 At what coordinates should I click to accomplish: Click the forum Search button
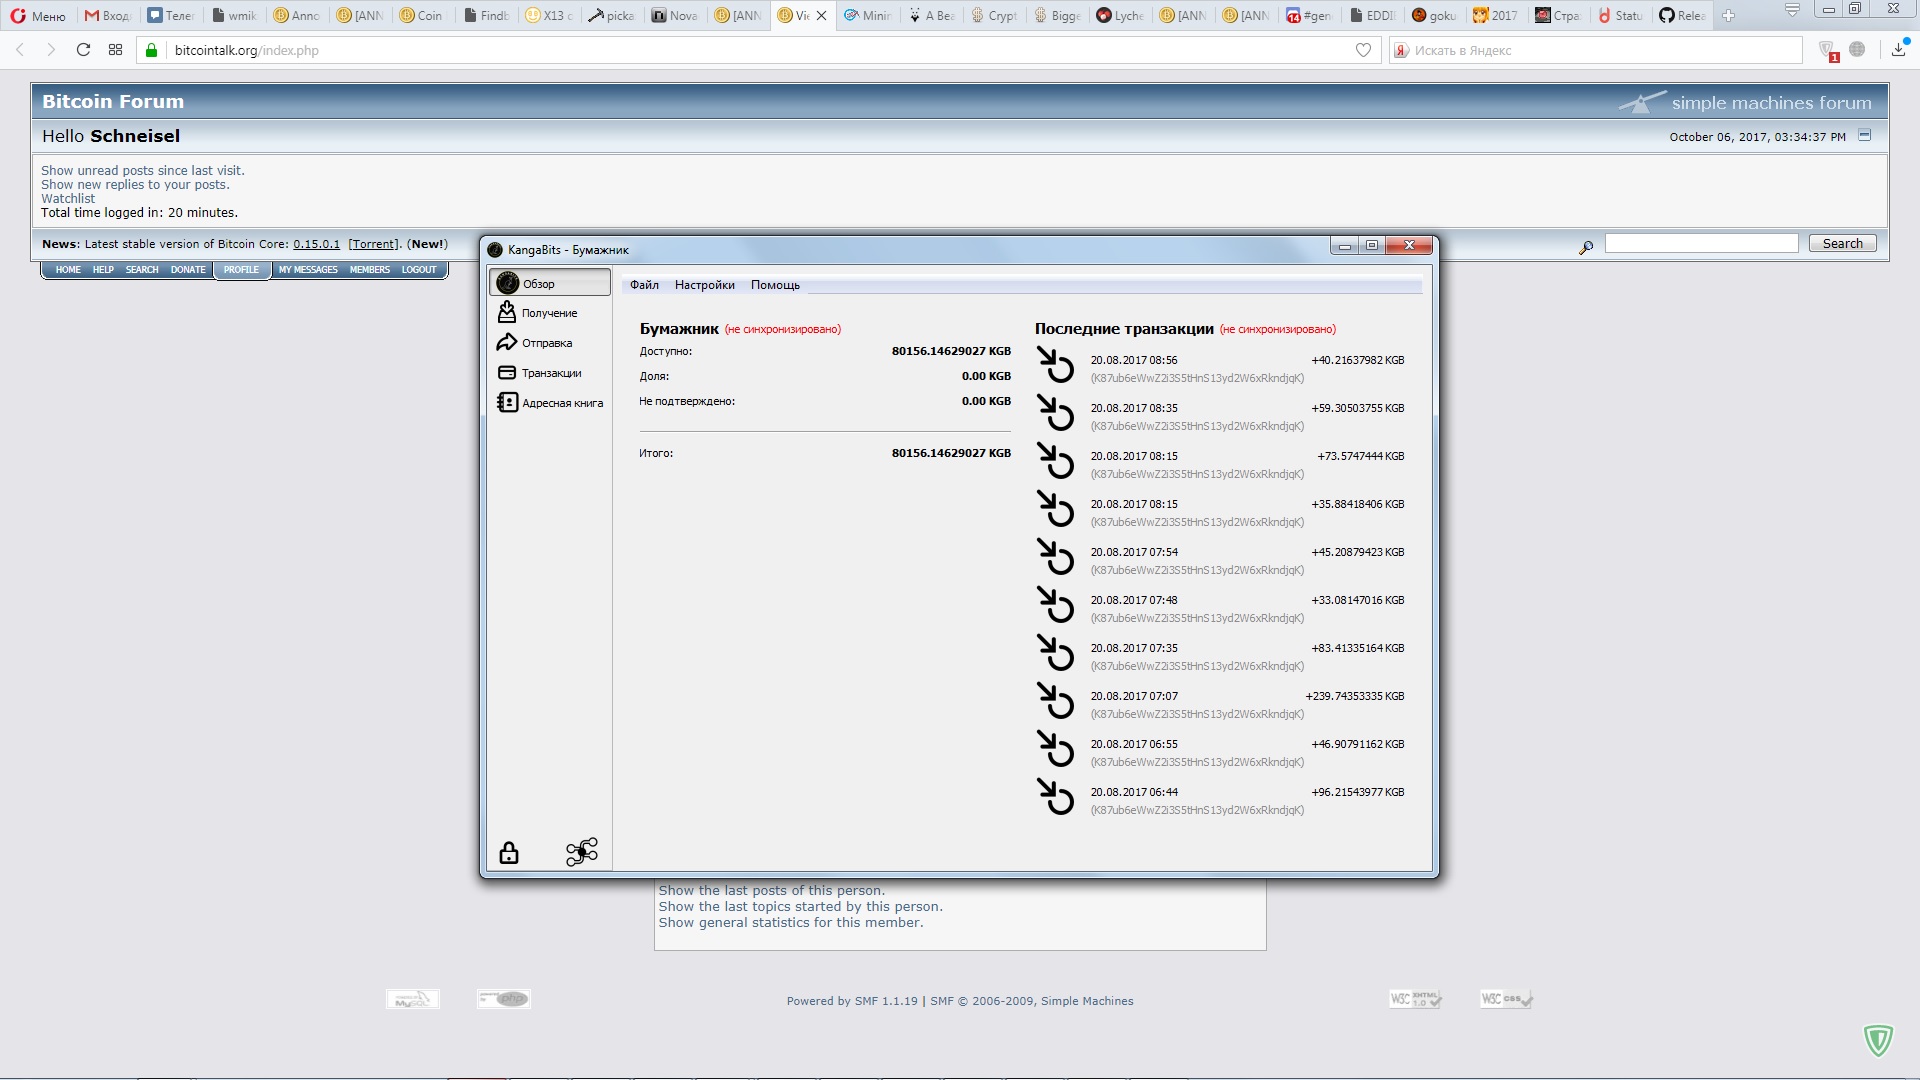coord(1842,243)
